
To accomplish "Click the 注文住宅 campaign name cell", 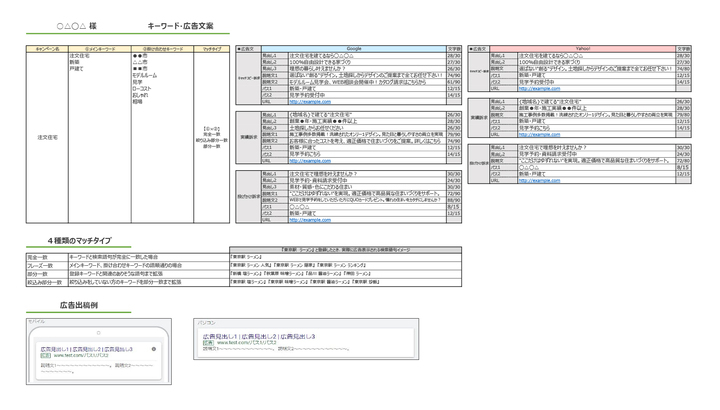I will point(47,136).
